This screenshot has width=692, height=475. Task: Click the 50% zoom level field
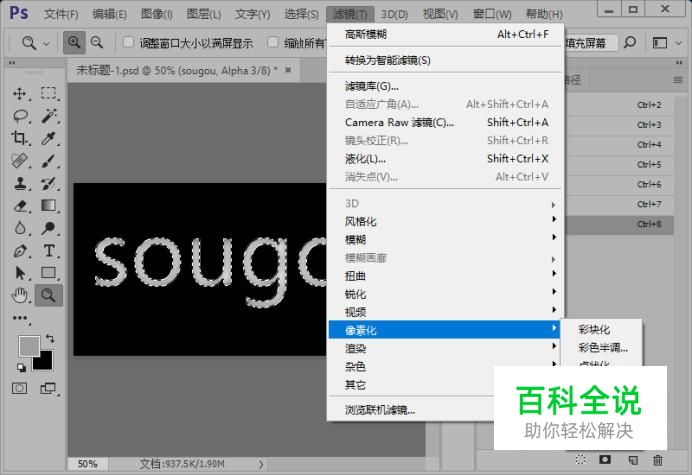click(x=87, y=464)
